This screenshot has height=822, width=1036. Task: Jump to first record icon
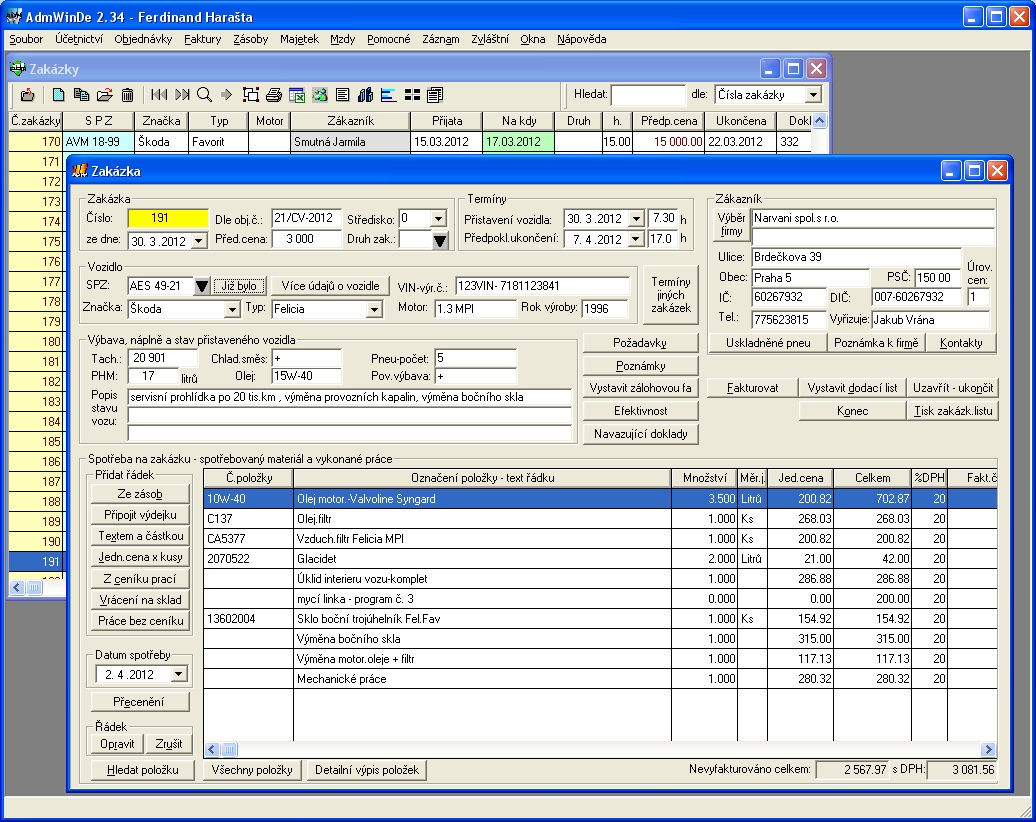tap(159, 95)
